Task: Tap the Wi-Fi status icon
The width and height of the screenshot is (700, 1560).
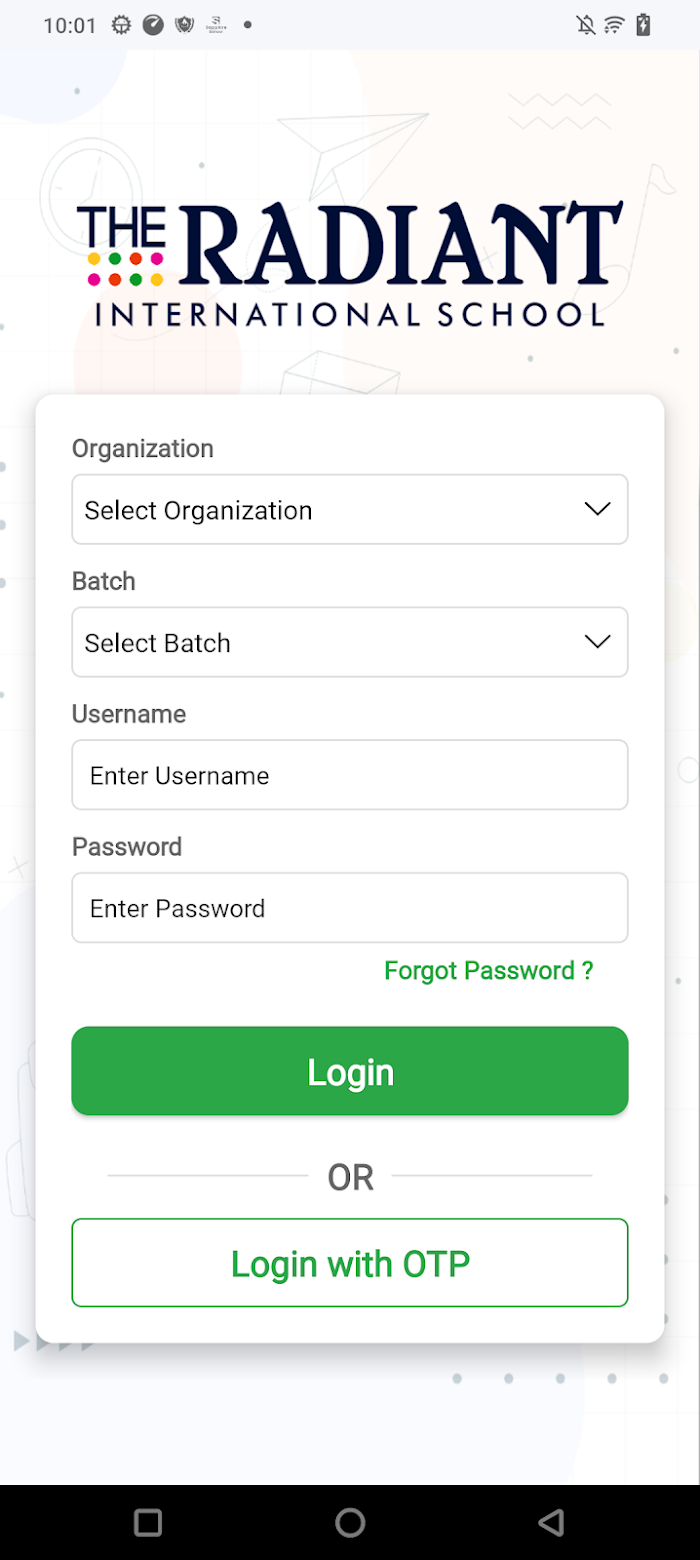Action: tap(615, 25)
